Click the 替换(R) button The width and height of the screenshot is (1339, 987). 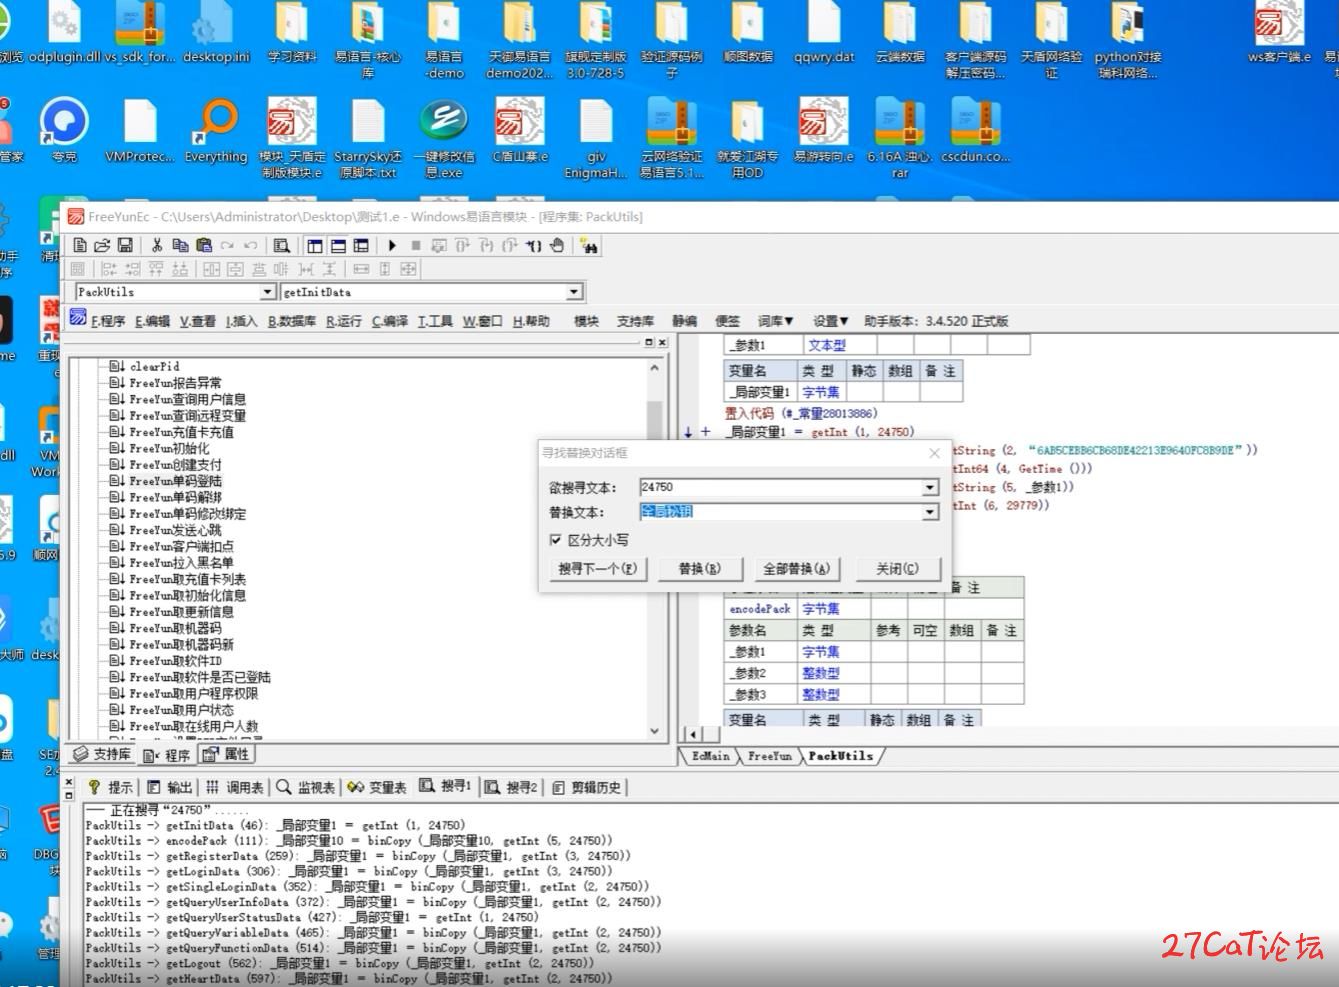(x=699, y=569)
